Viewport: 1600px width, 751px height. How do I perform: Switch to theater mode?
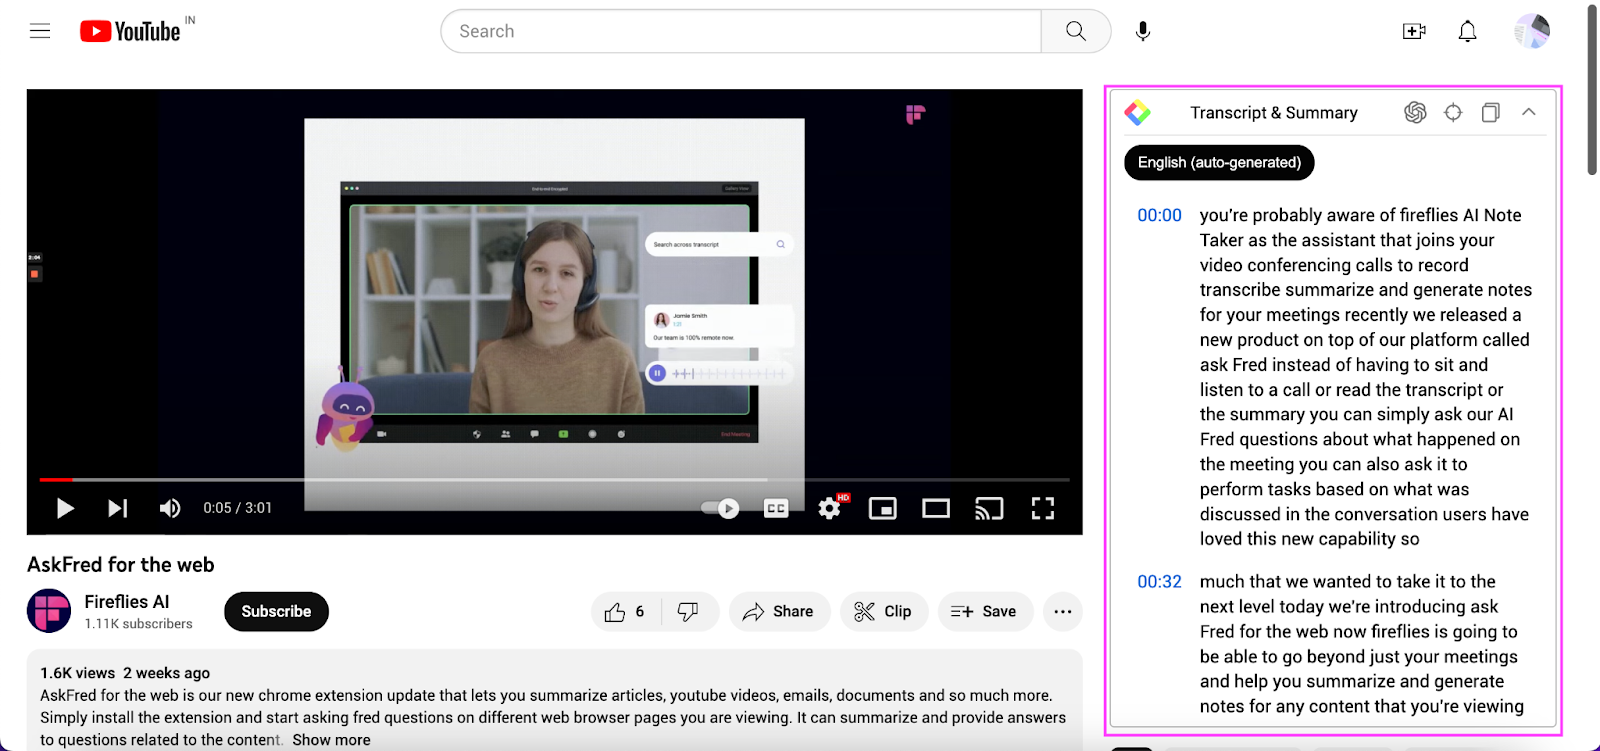936,508
